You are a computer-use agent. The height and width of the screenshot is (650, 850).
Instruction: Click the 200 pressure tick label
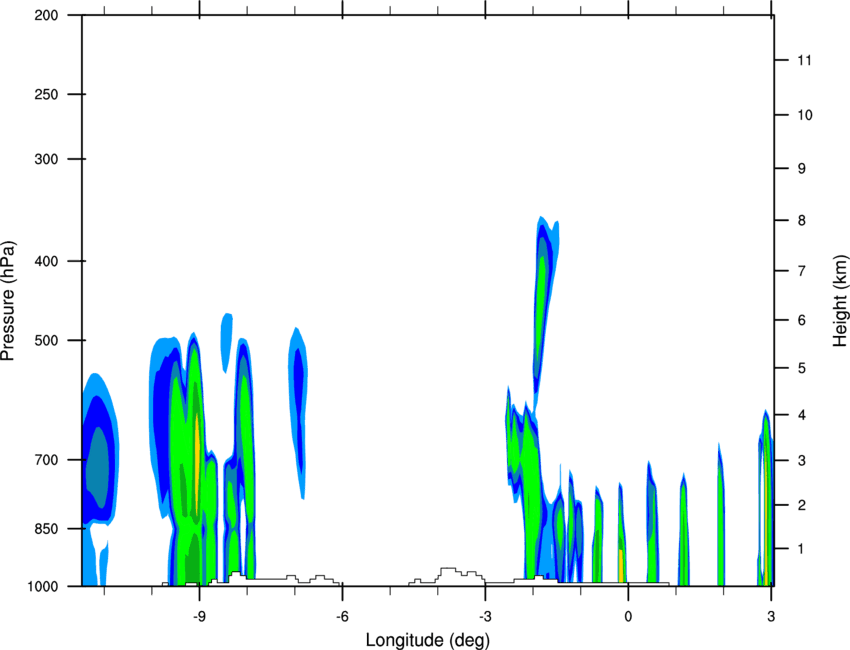click(46, 15)
